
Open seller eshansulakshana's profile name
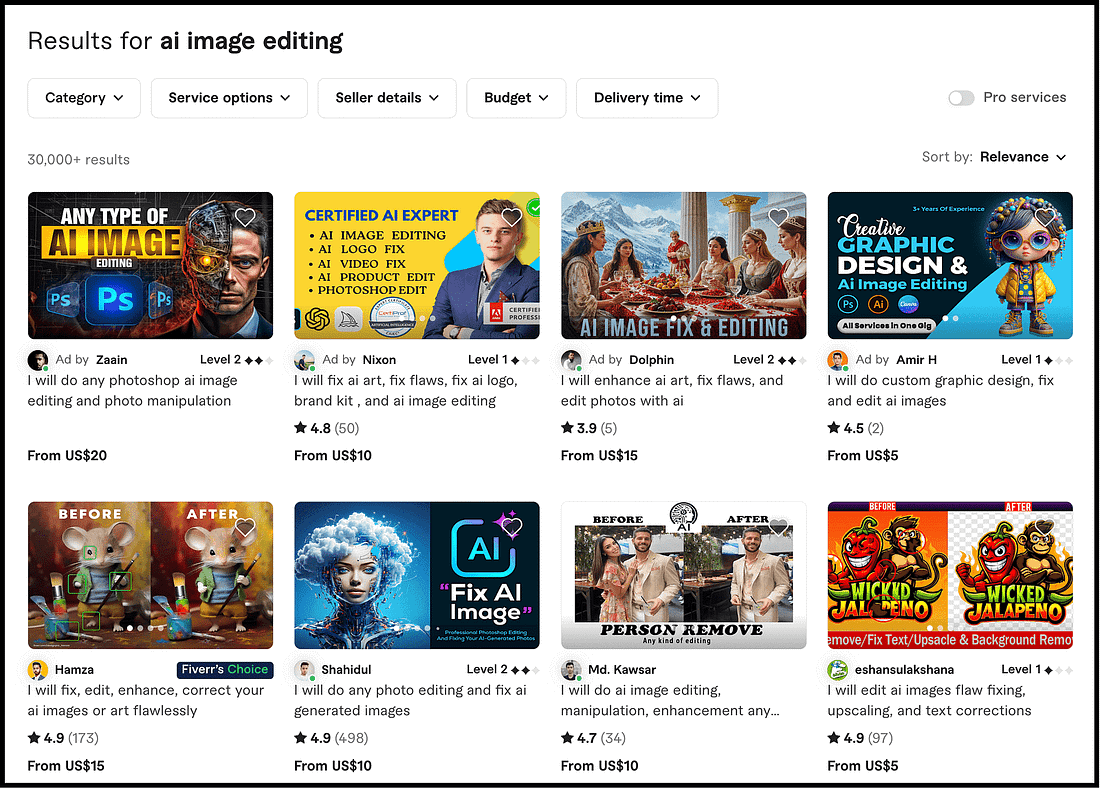tap(904, 670)
